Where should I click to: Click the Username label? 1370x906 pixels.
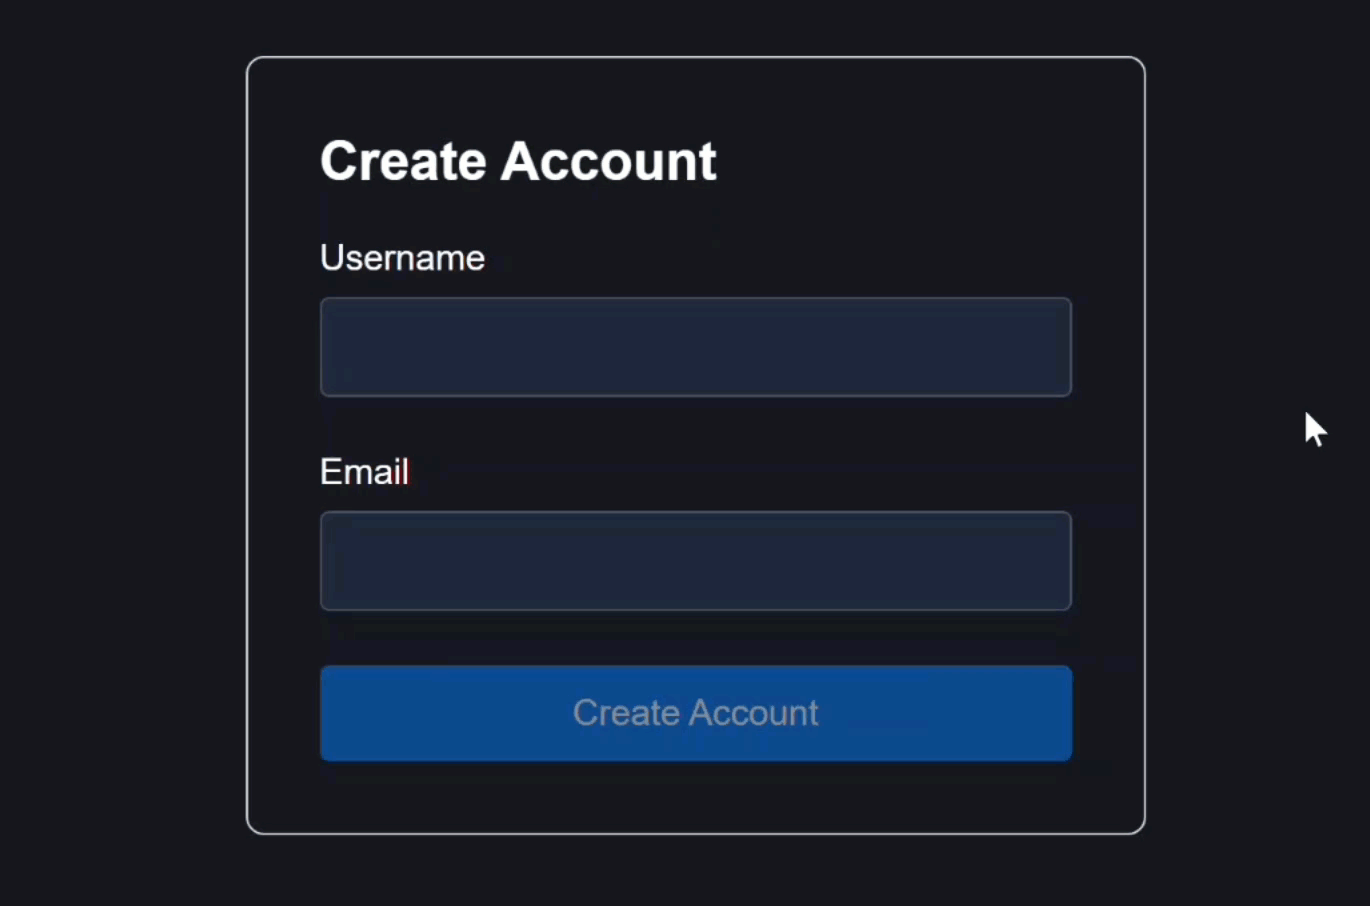pos(402,258)
